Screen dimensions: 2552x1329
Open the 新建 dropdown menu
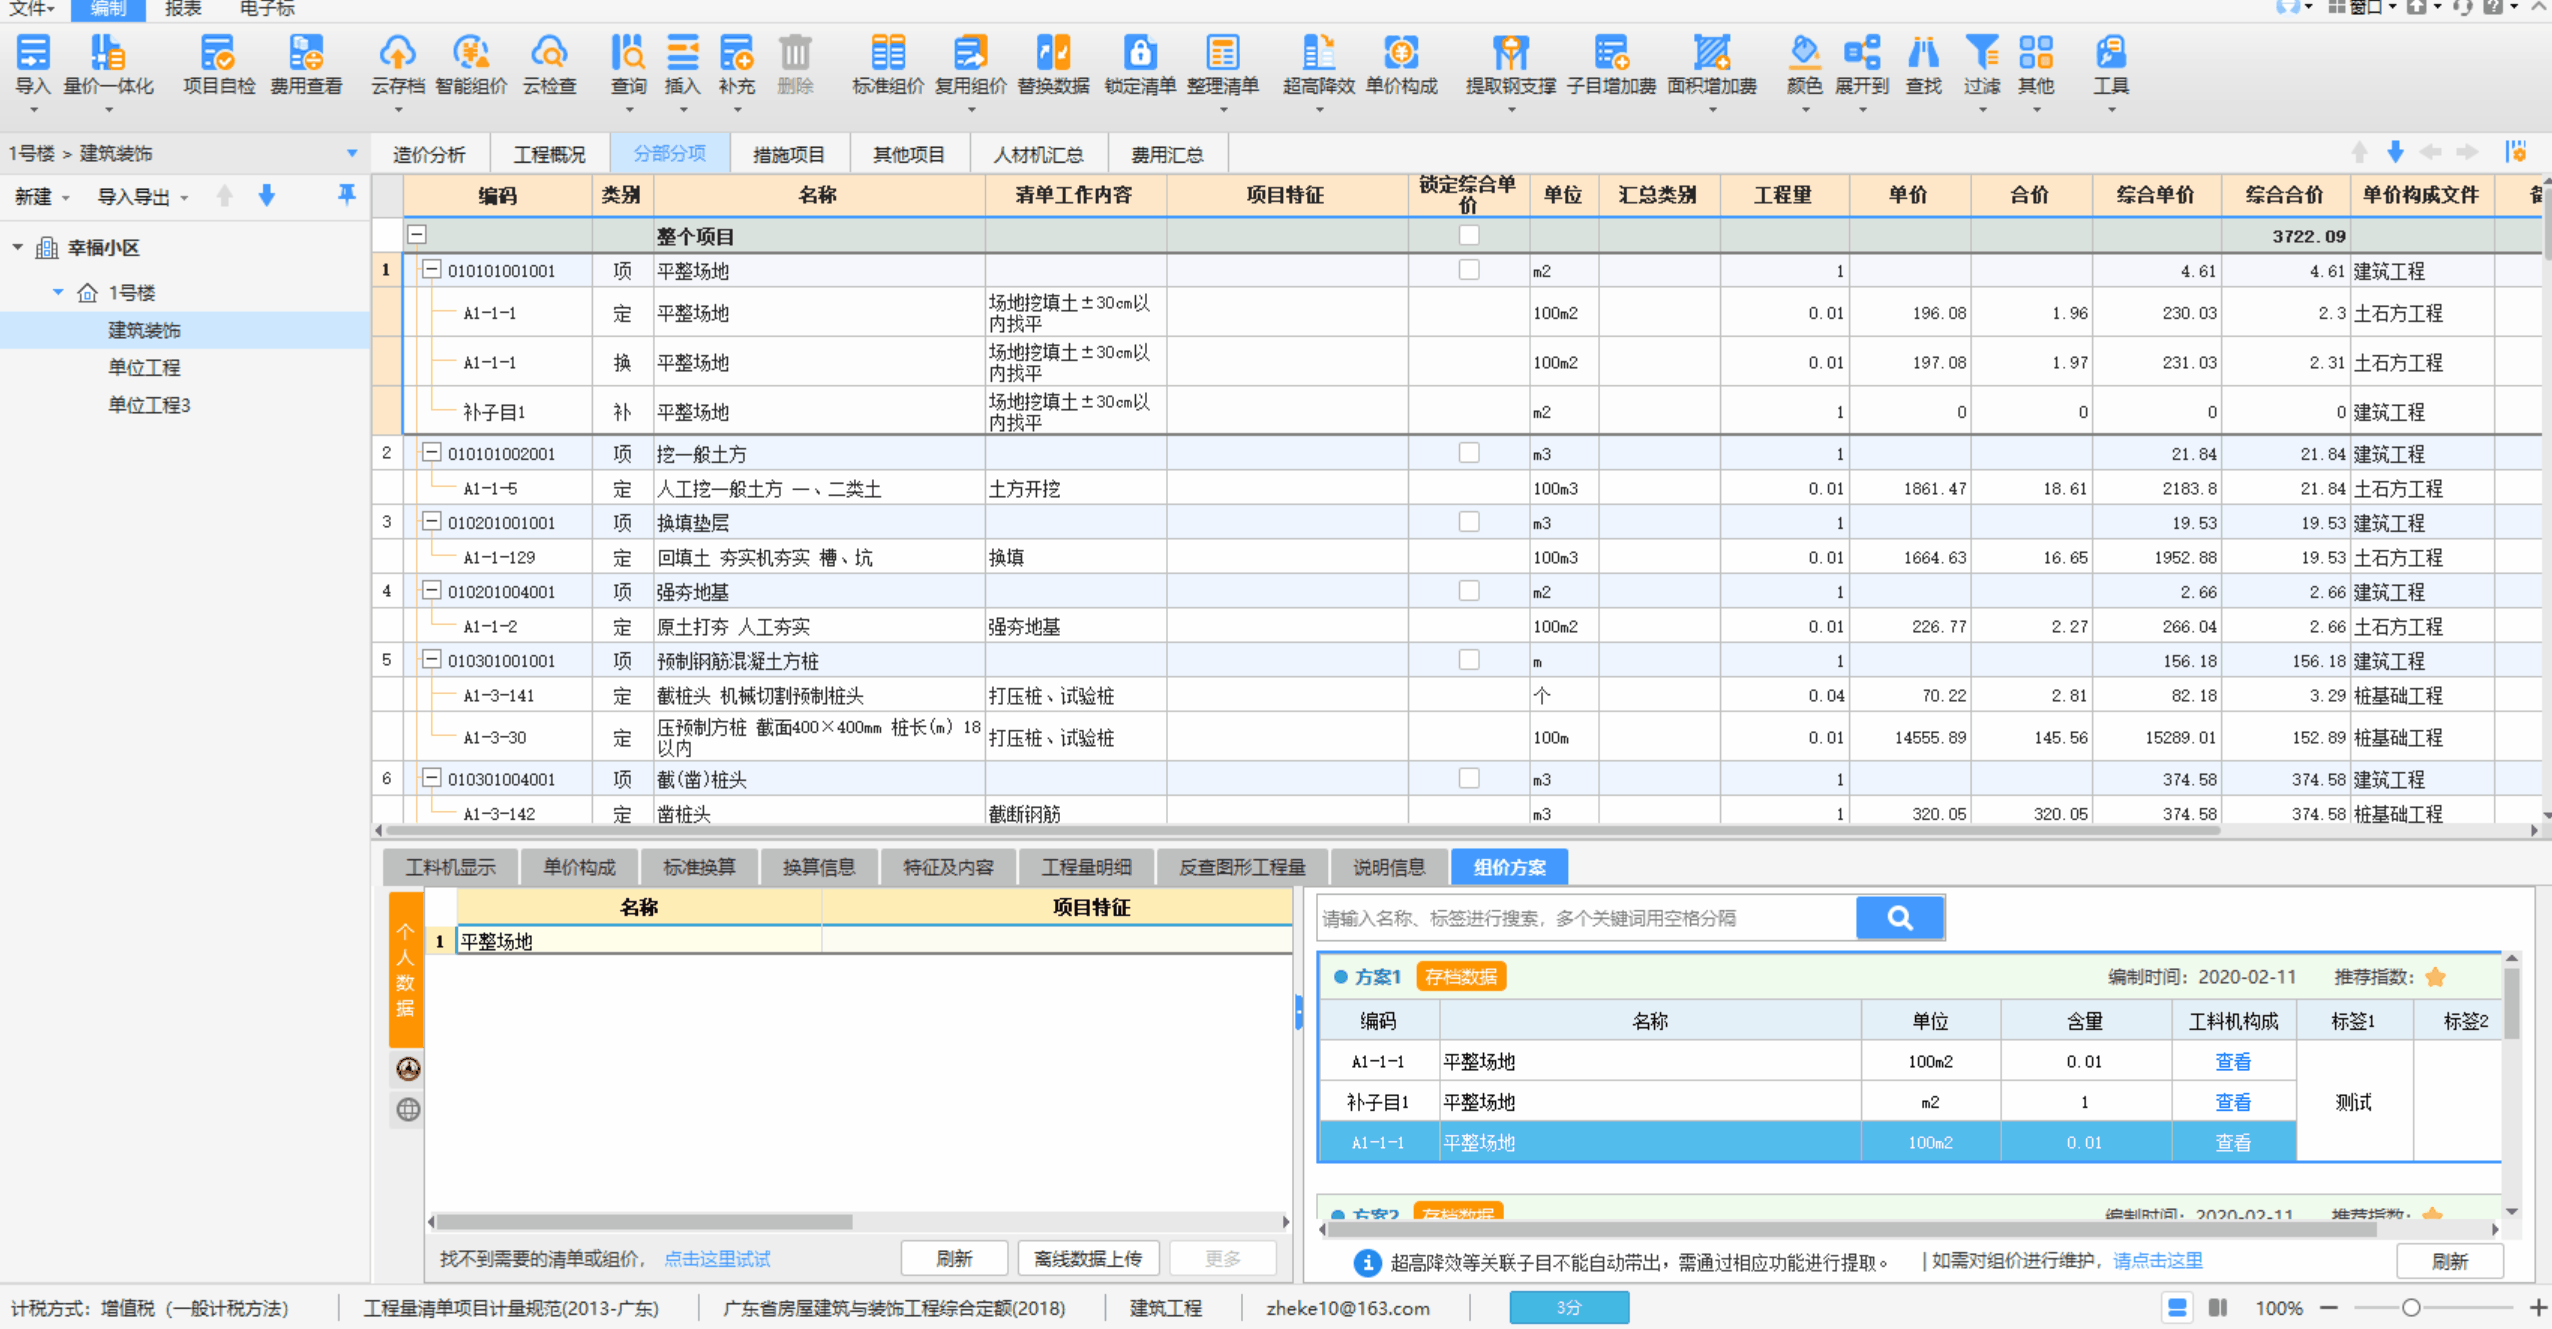pyautogui.click(x=42, y=197)
